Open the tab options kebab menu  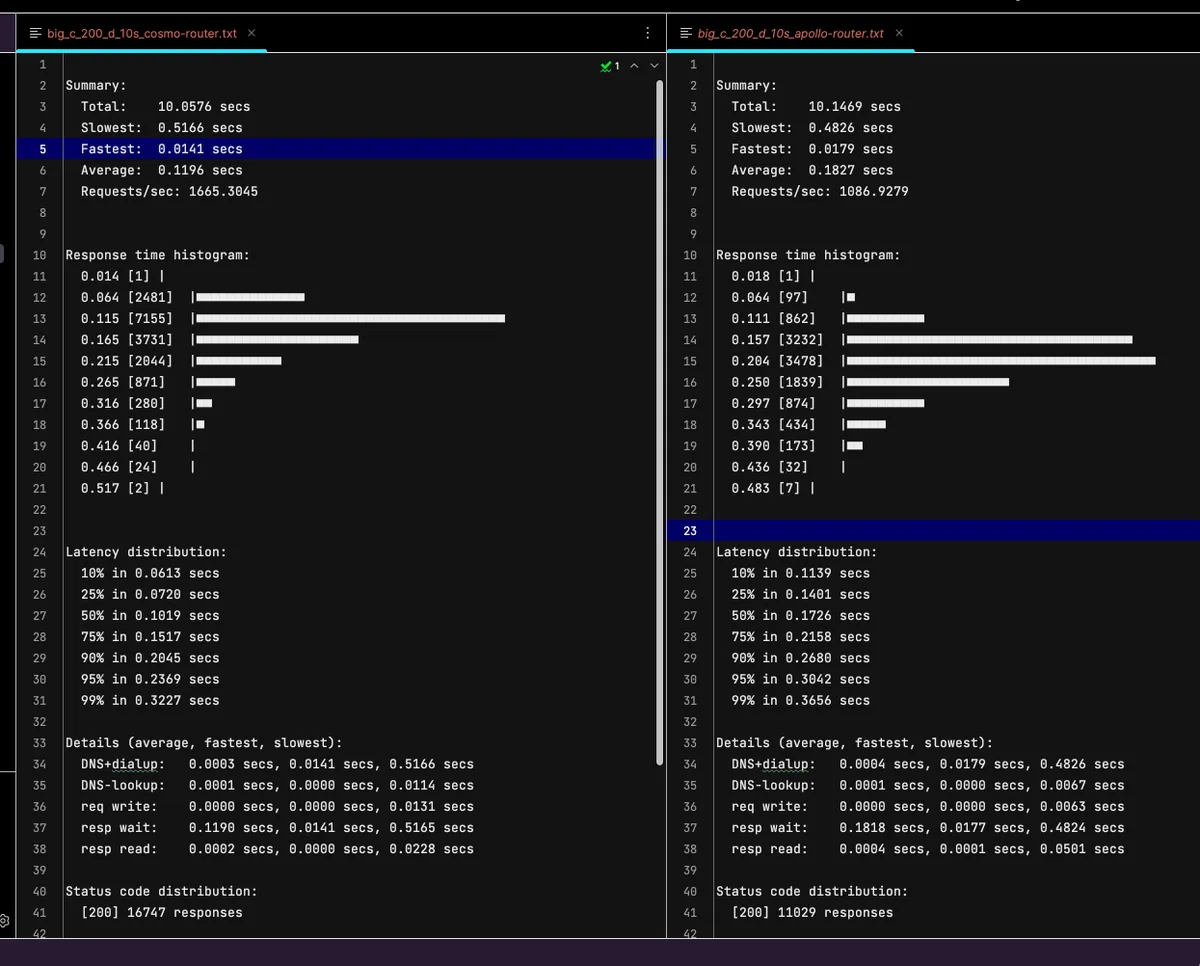coord(648,33)
